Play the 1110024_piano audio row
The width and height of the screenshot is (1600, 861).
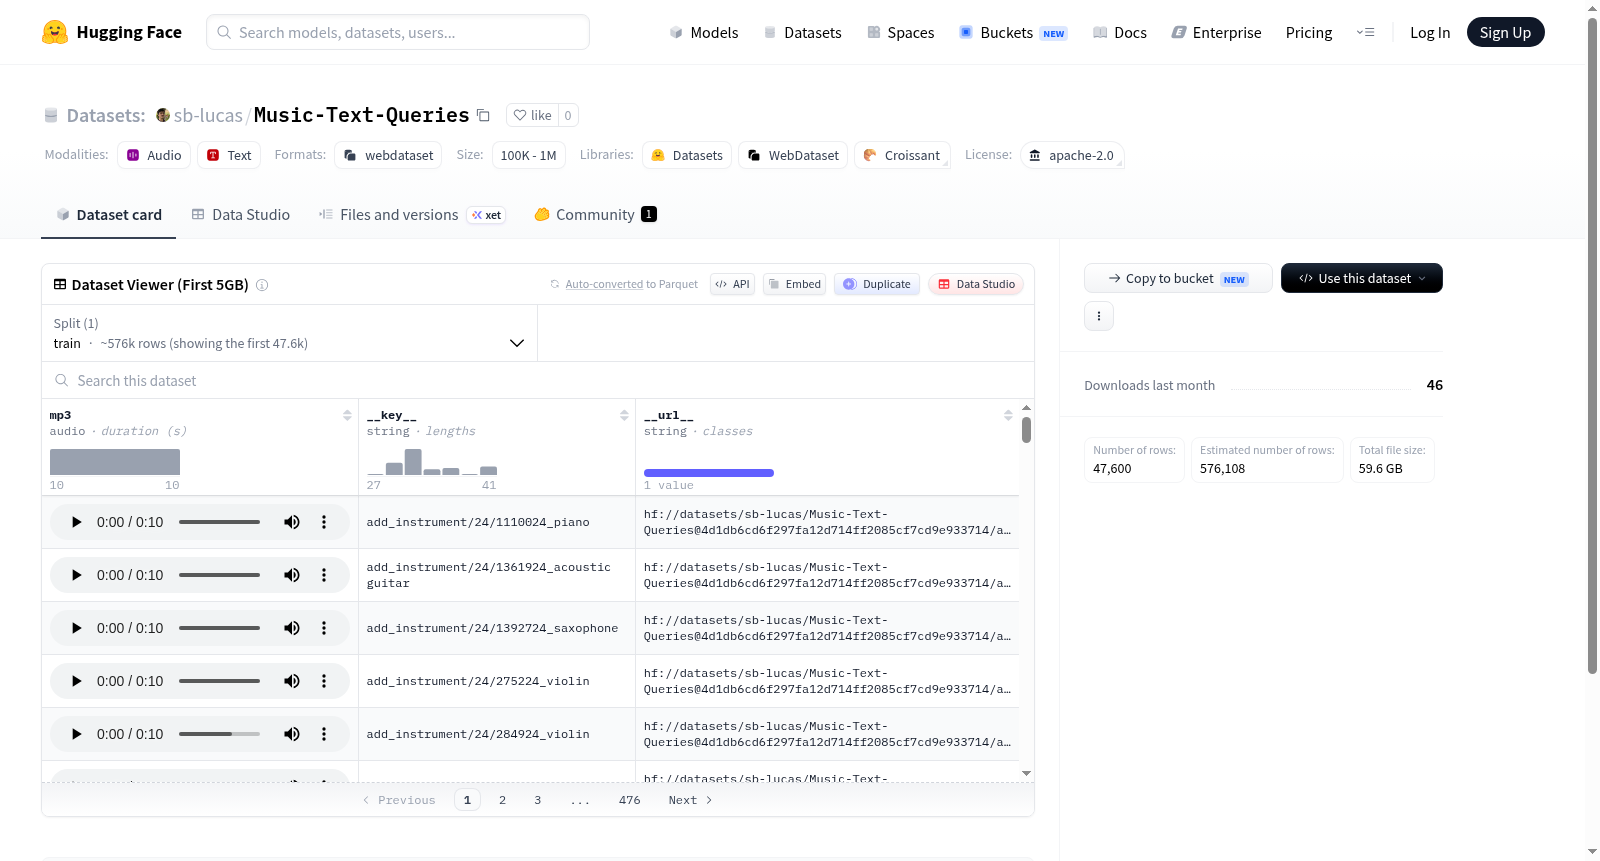pos(76,522)
